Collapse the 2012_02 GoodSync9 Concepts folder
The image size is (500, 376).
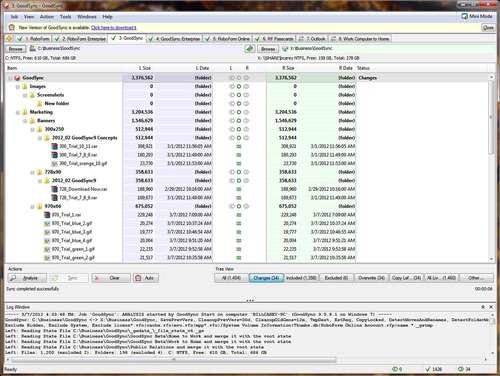point(40,138)
